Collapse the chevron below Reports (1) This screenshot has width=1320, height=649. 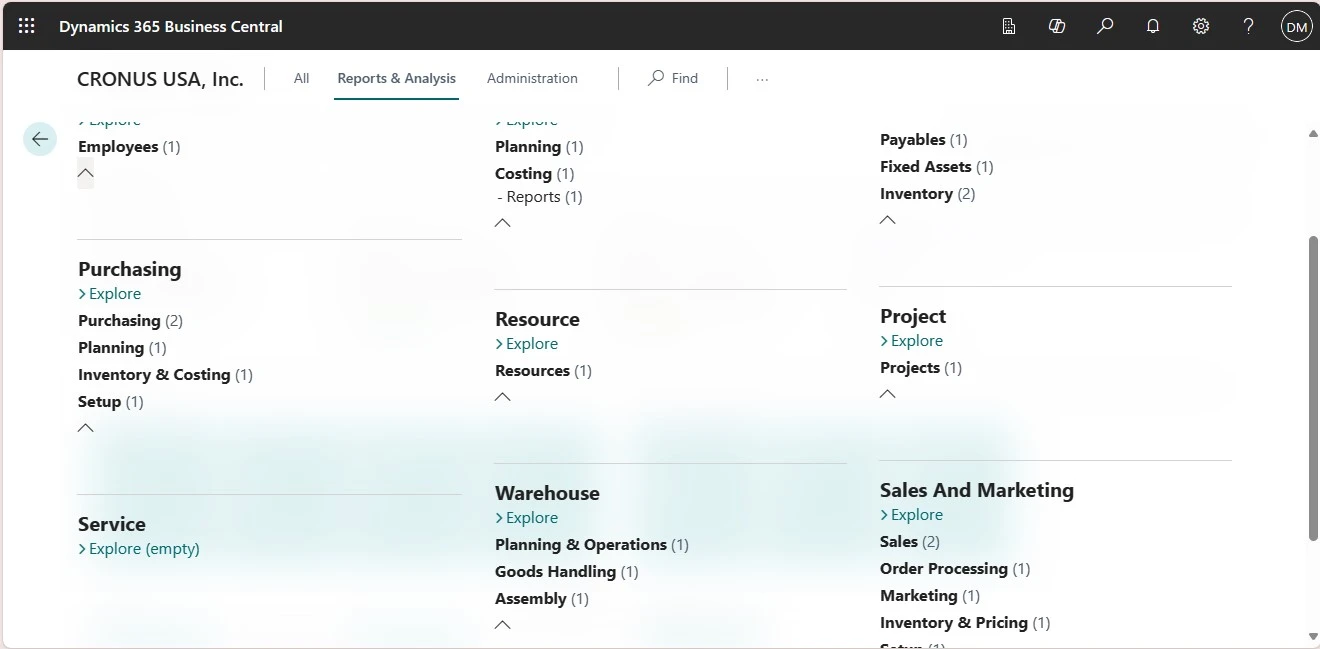503,223
